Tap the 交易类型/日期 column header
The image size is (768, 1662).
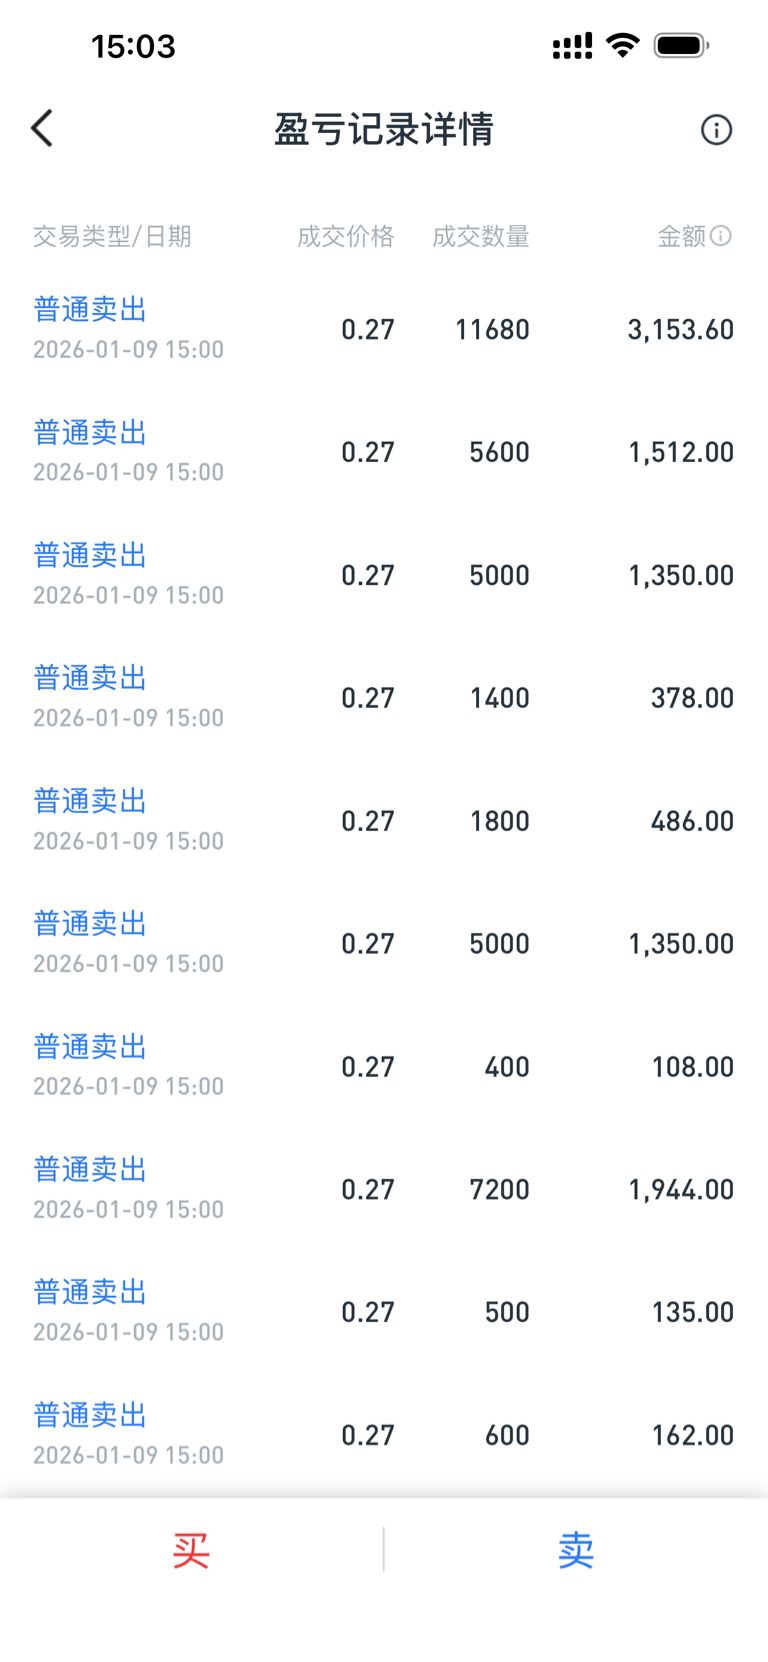[112, 237]
